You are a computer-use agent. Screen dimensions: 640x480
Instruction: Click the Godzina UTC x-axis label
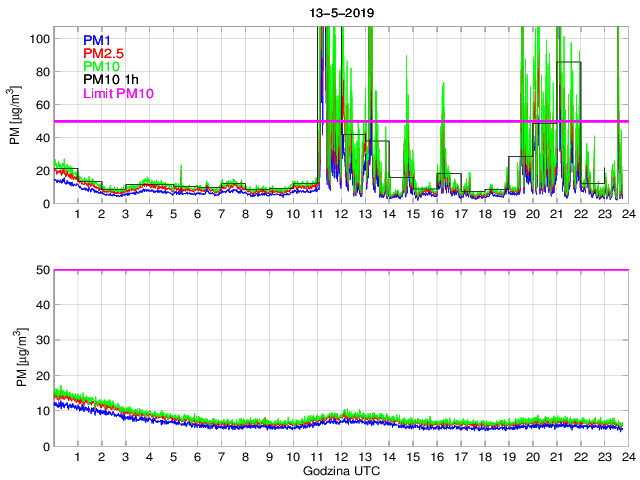pyautogui.click(x=340, y=470)
